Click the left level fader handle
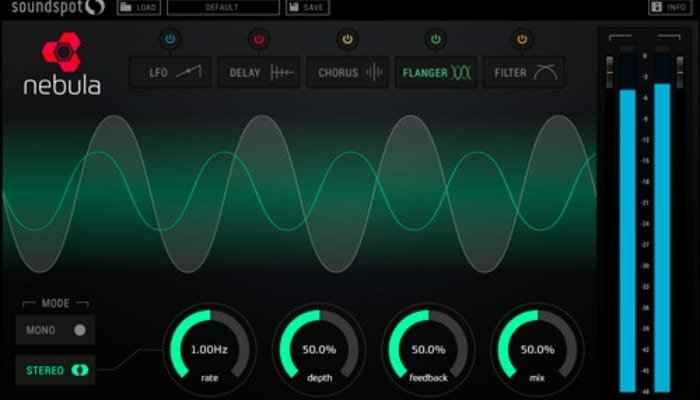The height and width of the screenshot is (400, 700). click(x=609, y=71)
